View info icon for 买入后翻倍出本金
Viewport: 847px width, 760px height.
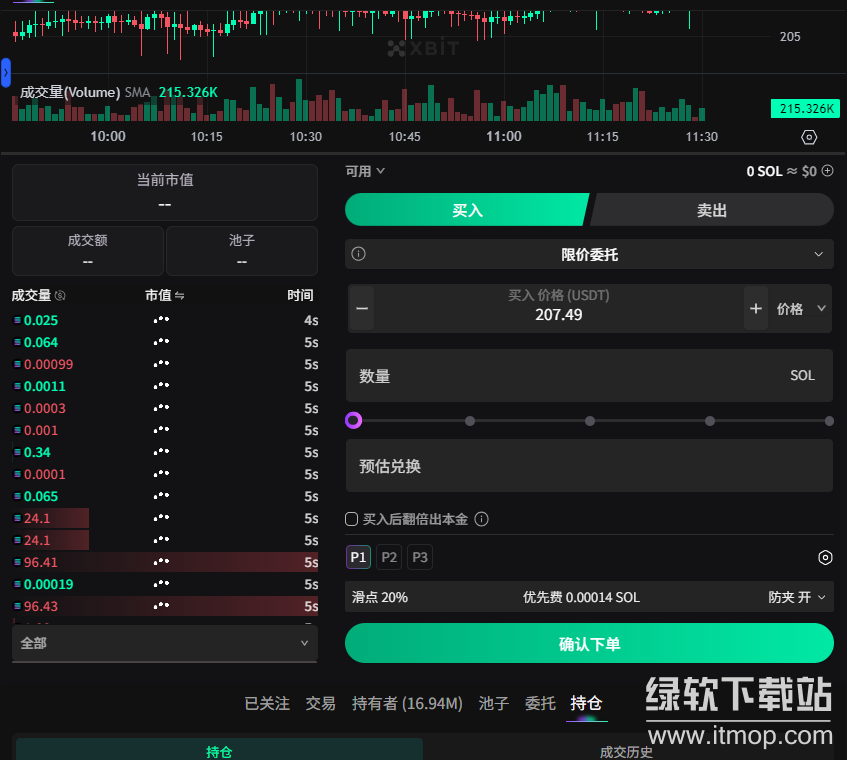coord(481,519)
